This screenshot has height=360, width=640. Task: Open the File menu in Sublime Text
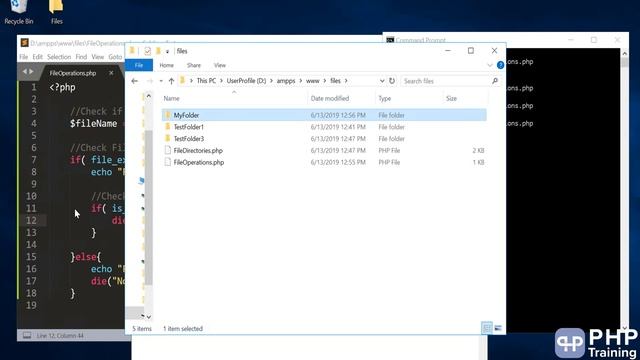[24, 57]
